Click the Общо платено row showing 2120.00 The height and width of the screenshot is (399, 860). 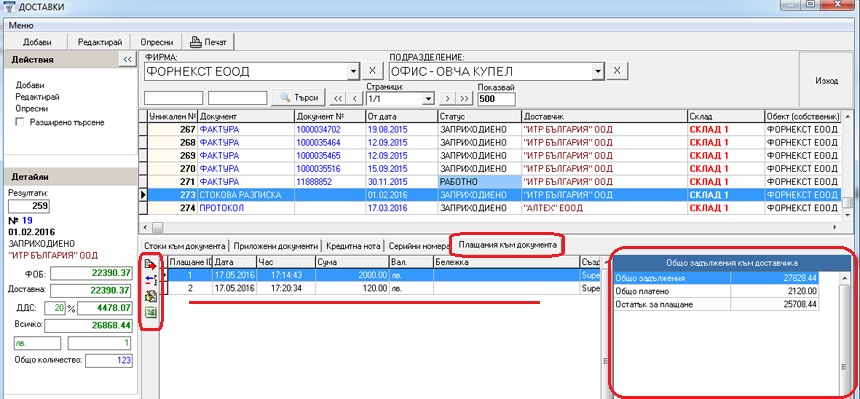pyautogui.click(x=716, y=291)
